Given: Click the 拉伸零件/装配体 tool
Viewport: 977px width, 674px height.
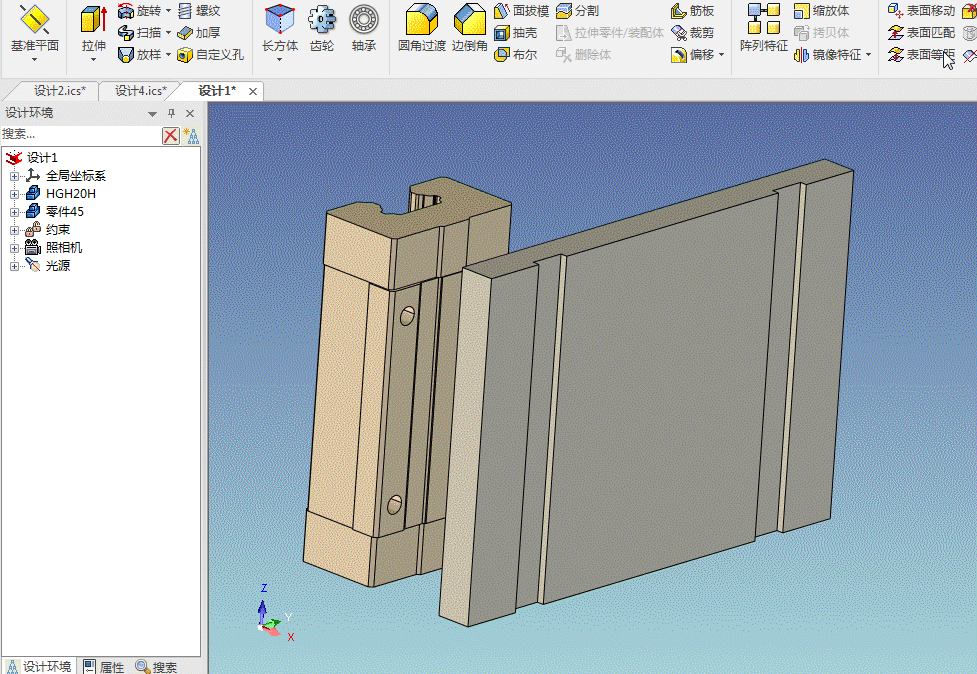Looking at the screenshot, I should click(x=609, y=32).
